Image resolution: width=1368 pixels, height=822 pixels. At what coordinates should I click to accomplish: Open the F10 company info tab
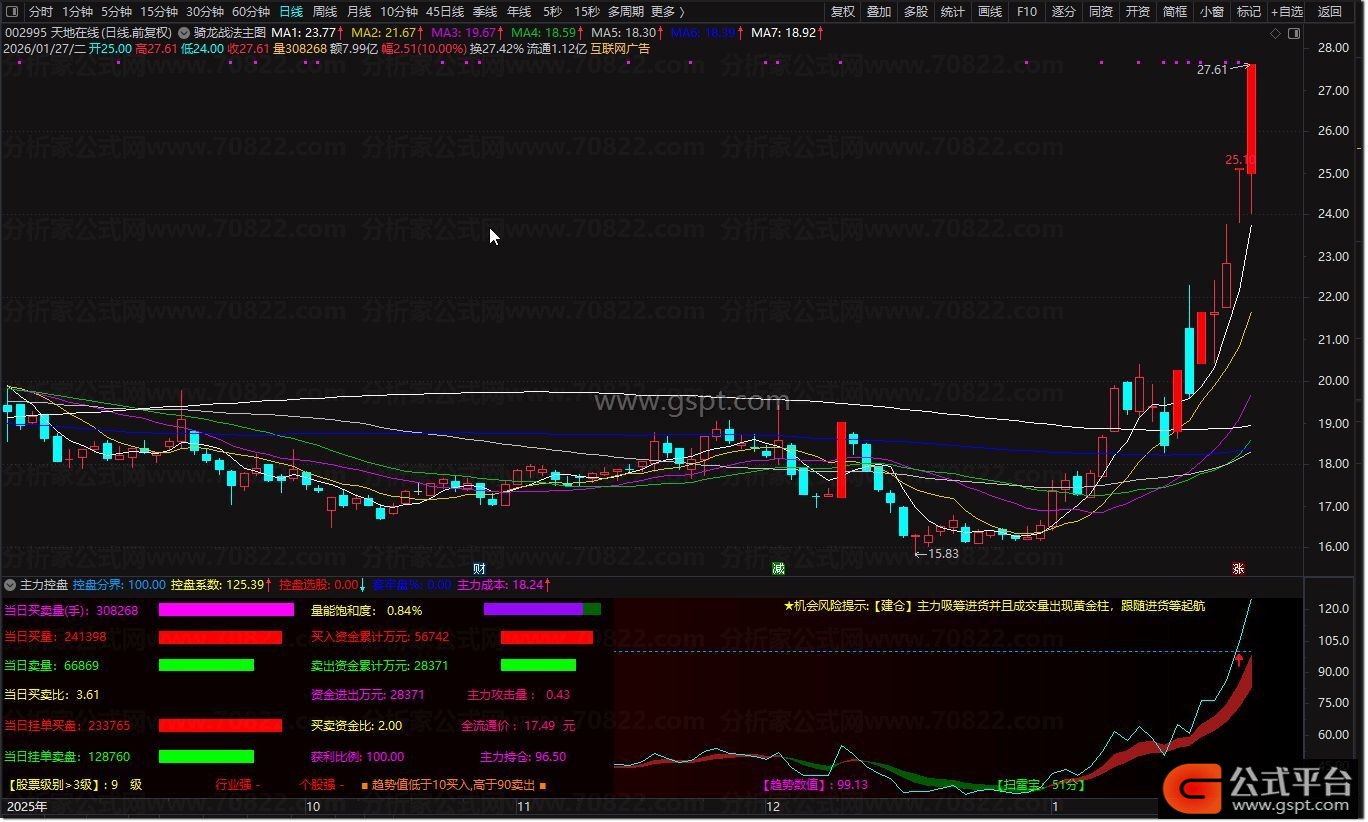coord(1026,12)
